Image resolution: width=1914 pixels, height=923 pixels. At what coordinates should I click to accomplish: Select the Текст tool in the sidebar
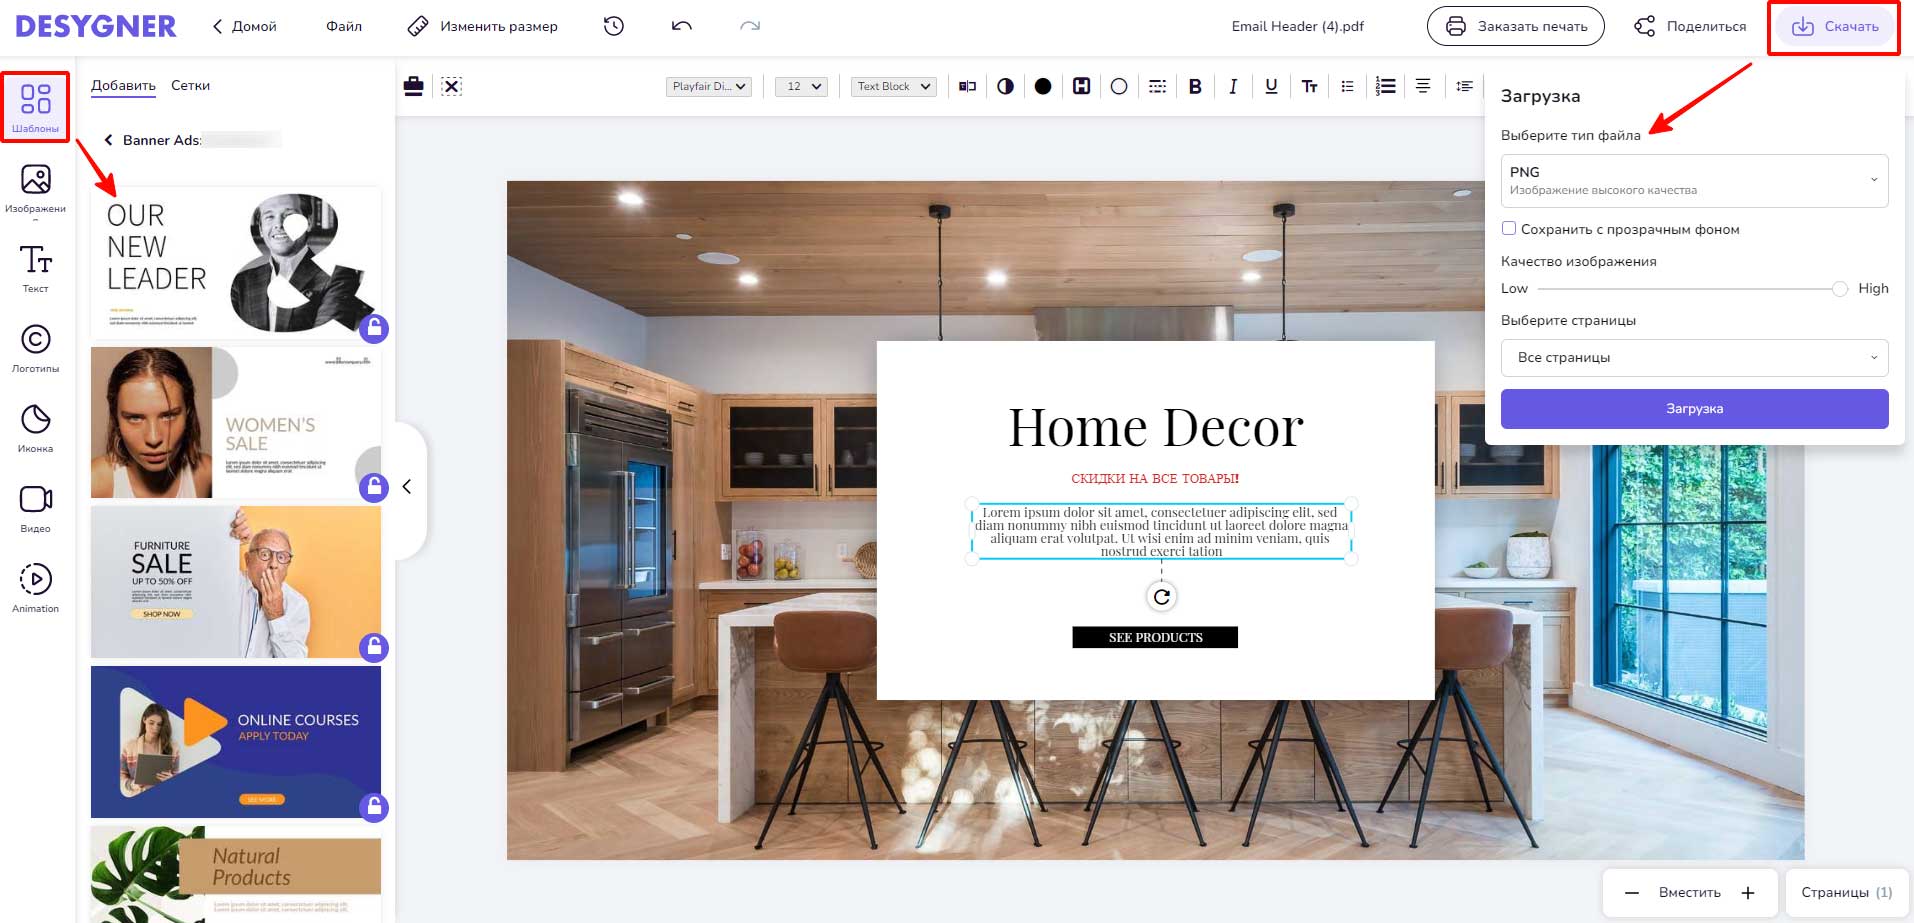pos(36,268)
